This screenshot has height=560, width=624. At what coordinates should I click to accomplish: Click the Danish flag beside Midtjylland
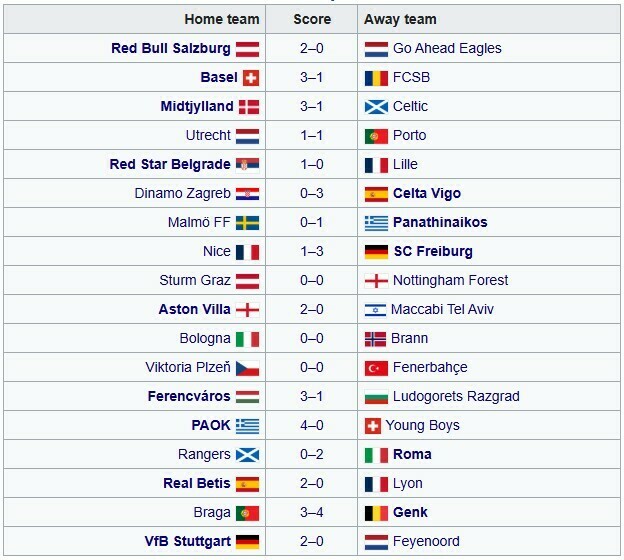pos(247,106)
